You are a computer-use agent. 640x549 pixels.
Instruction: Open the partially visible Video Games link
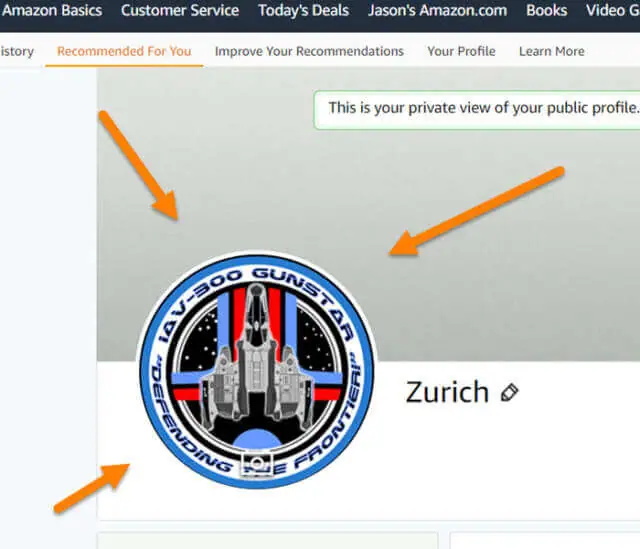[x=613, y=10]
